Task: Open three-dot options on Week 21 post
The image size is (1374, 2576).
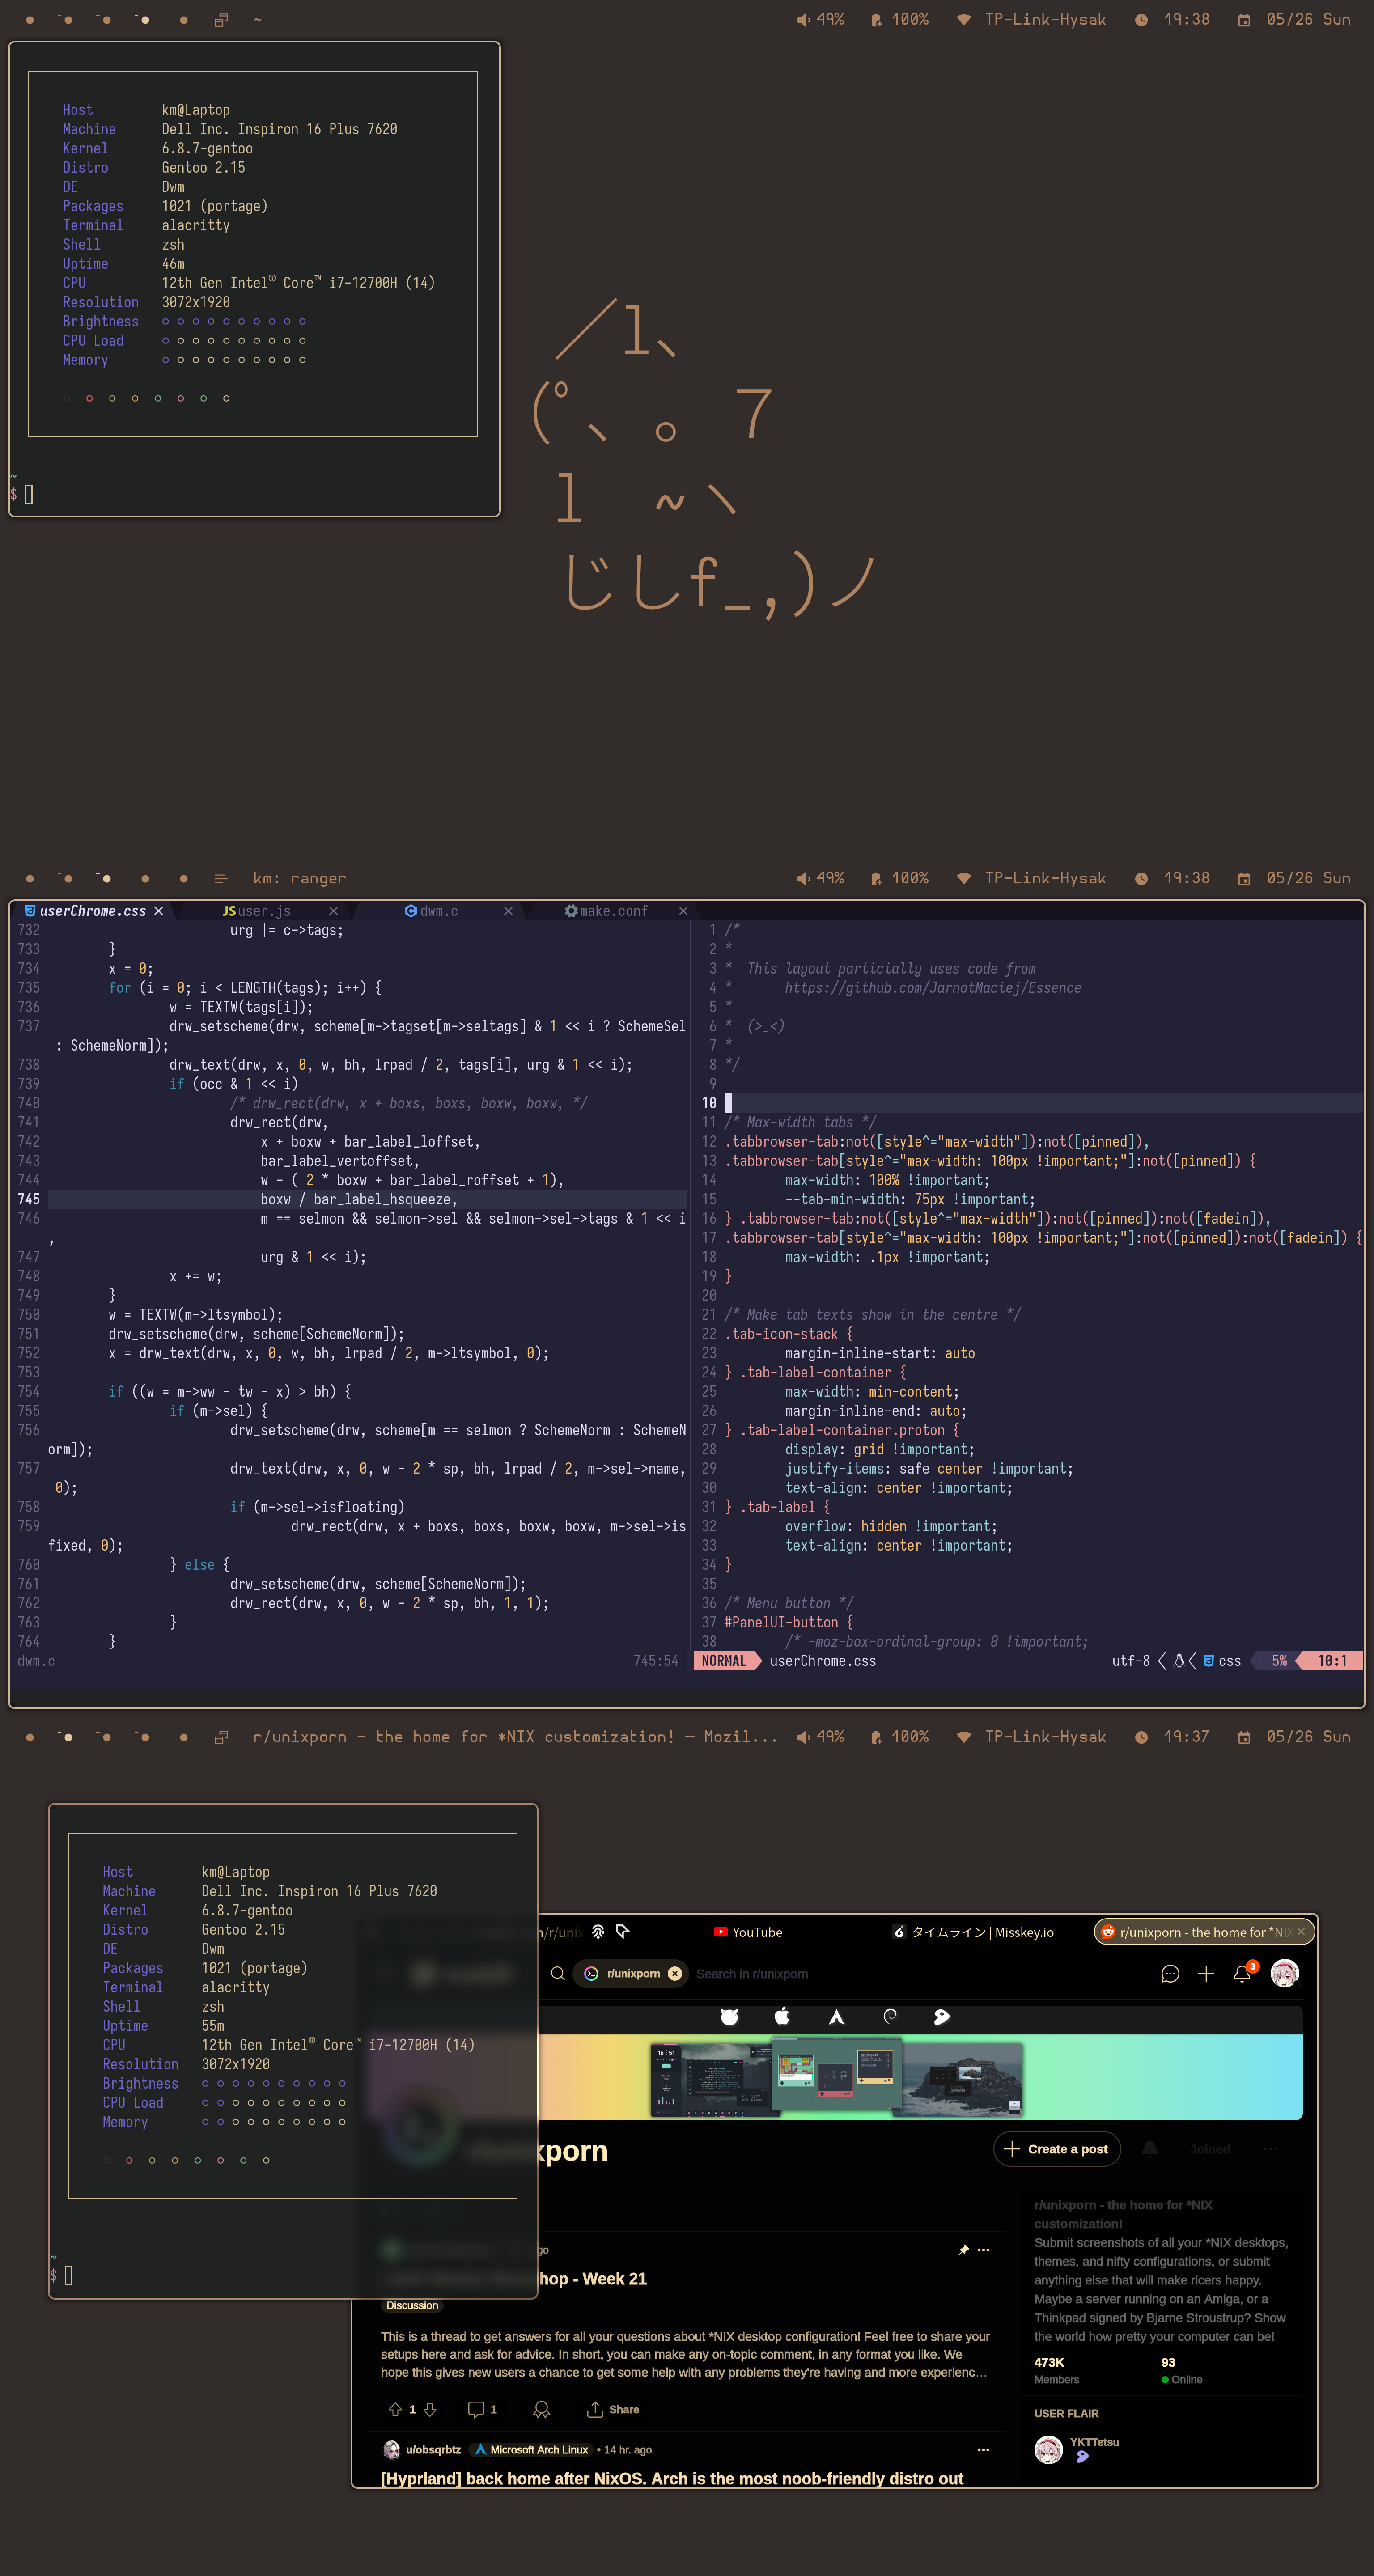Action: 983,2249
